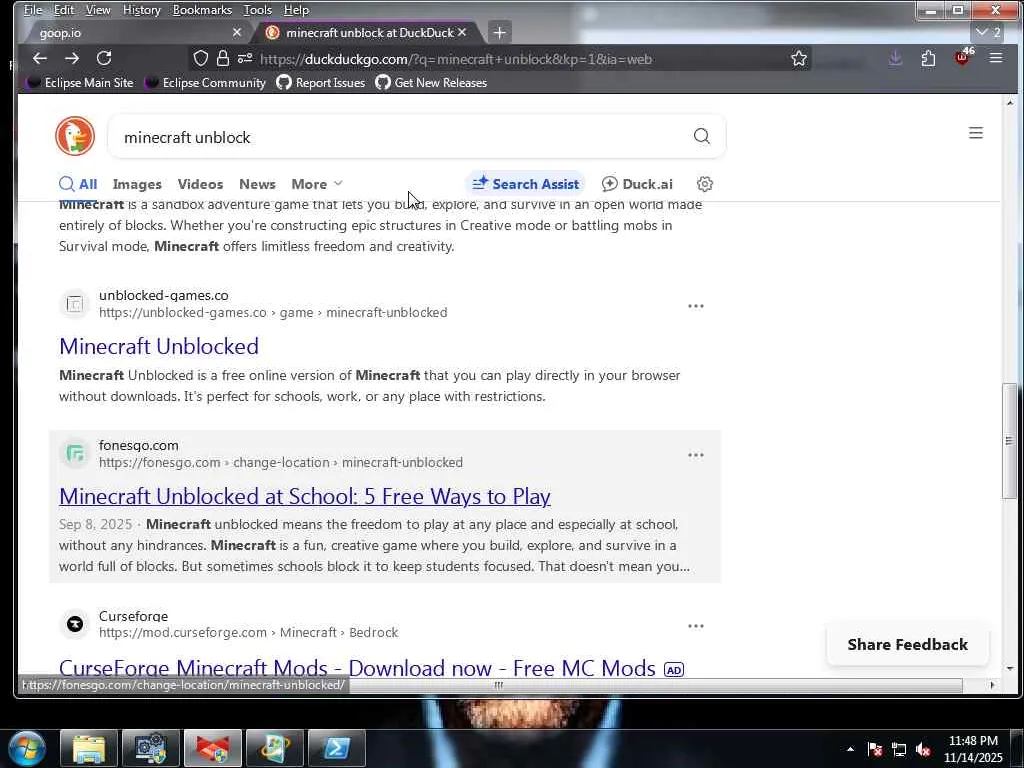This screenshot has width=1024, height=768.
Task: Click the Search Assist button
Action: [526, 184]
